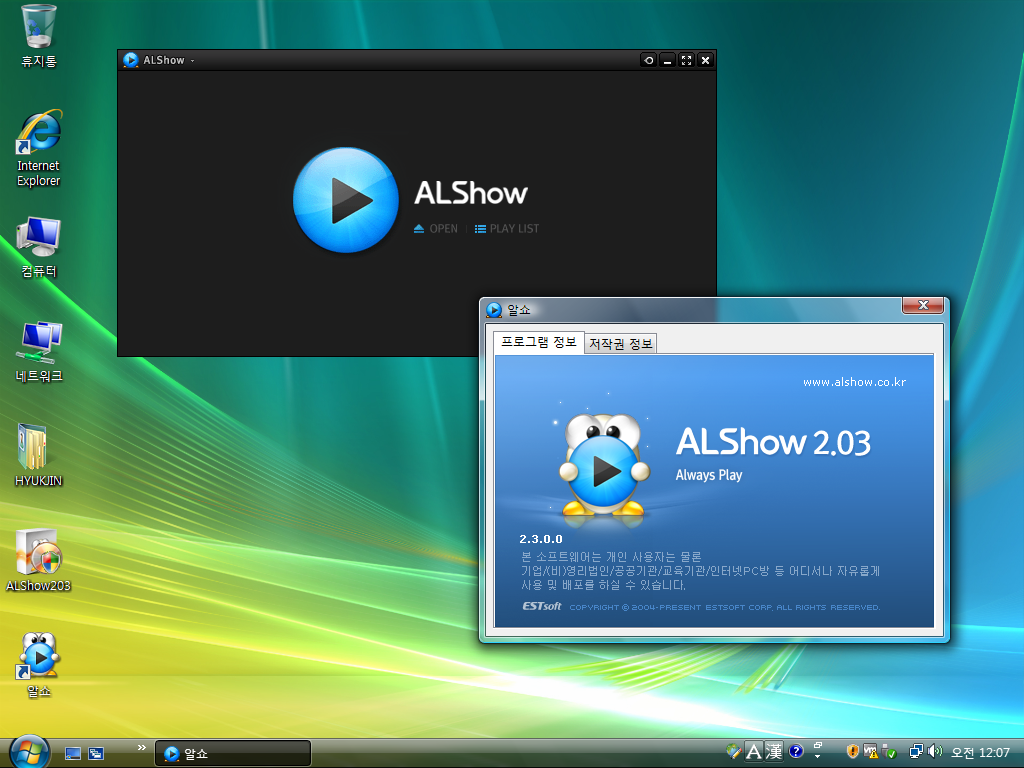Click the version text 2.3.0.0

point(541,539)
